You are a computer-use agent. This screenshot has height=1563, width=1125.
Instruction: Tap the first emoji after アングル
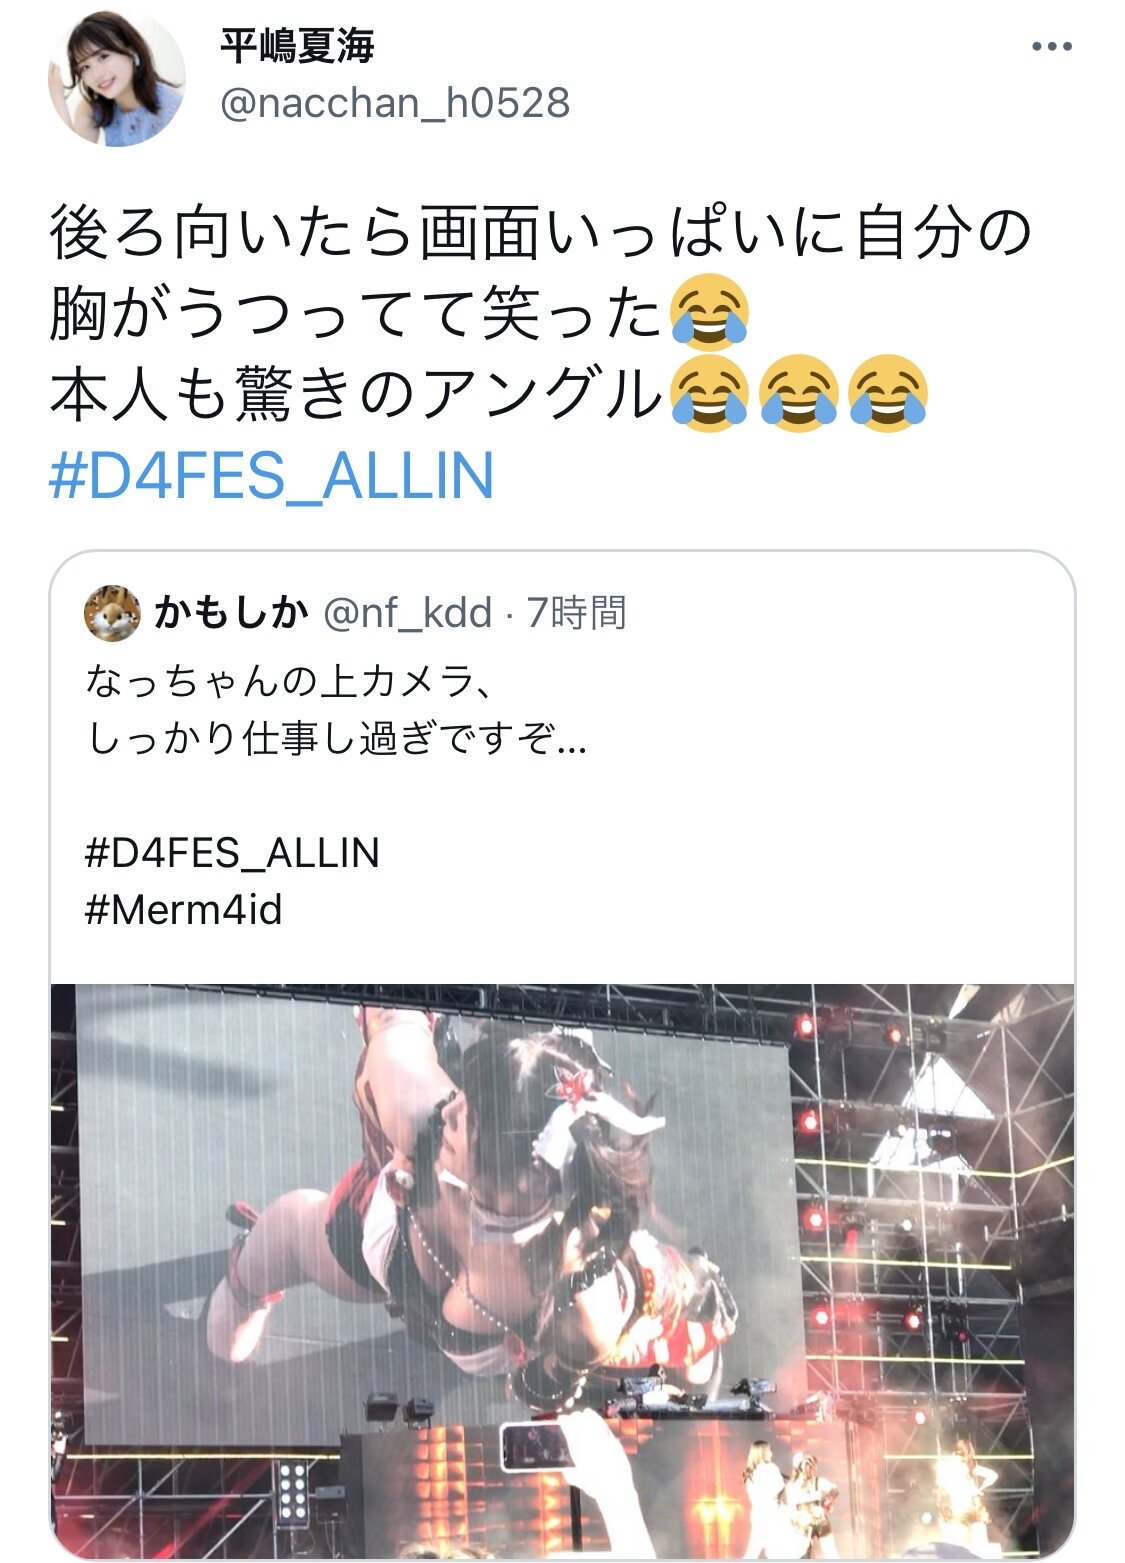pos(709,394)
